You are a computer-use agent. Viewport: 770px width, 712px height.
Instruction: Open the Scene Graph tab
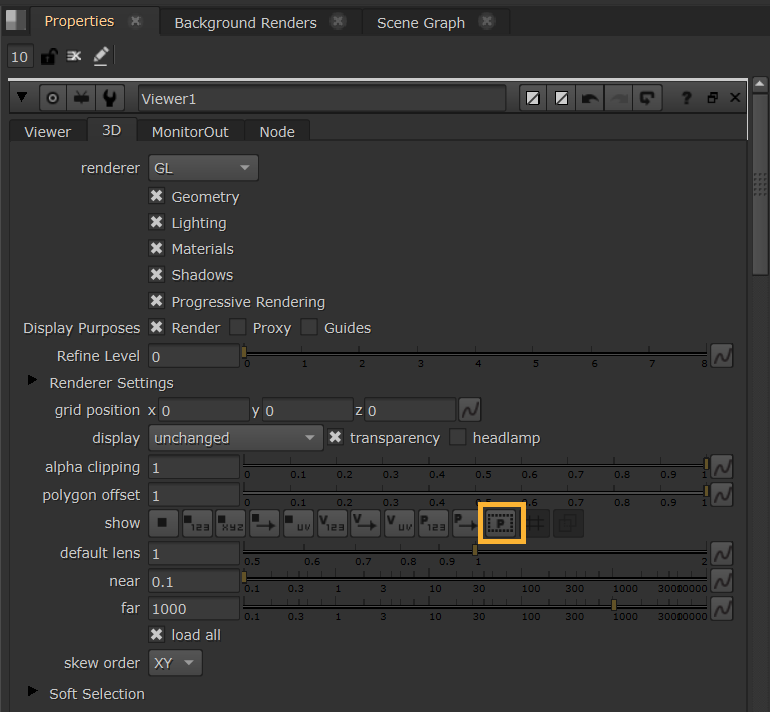pyautogui.click(x=420, y=22)
